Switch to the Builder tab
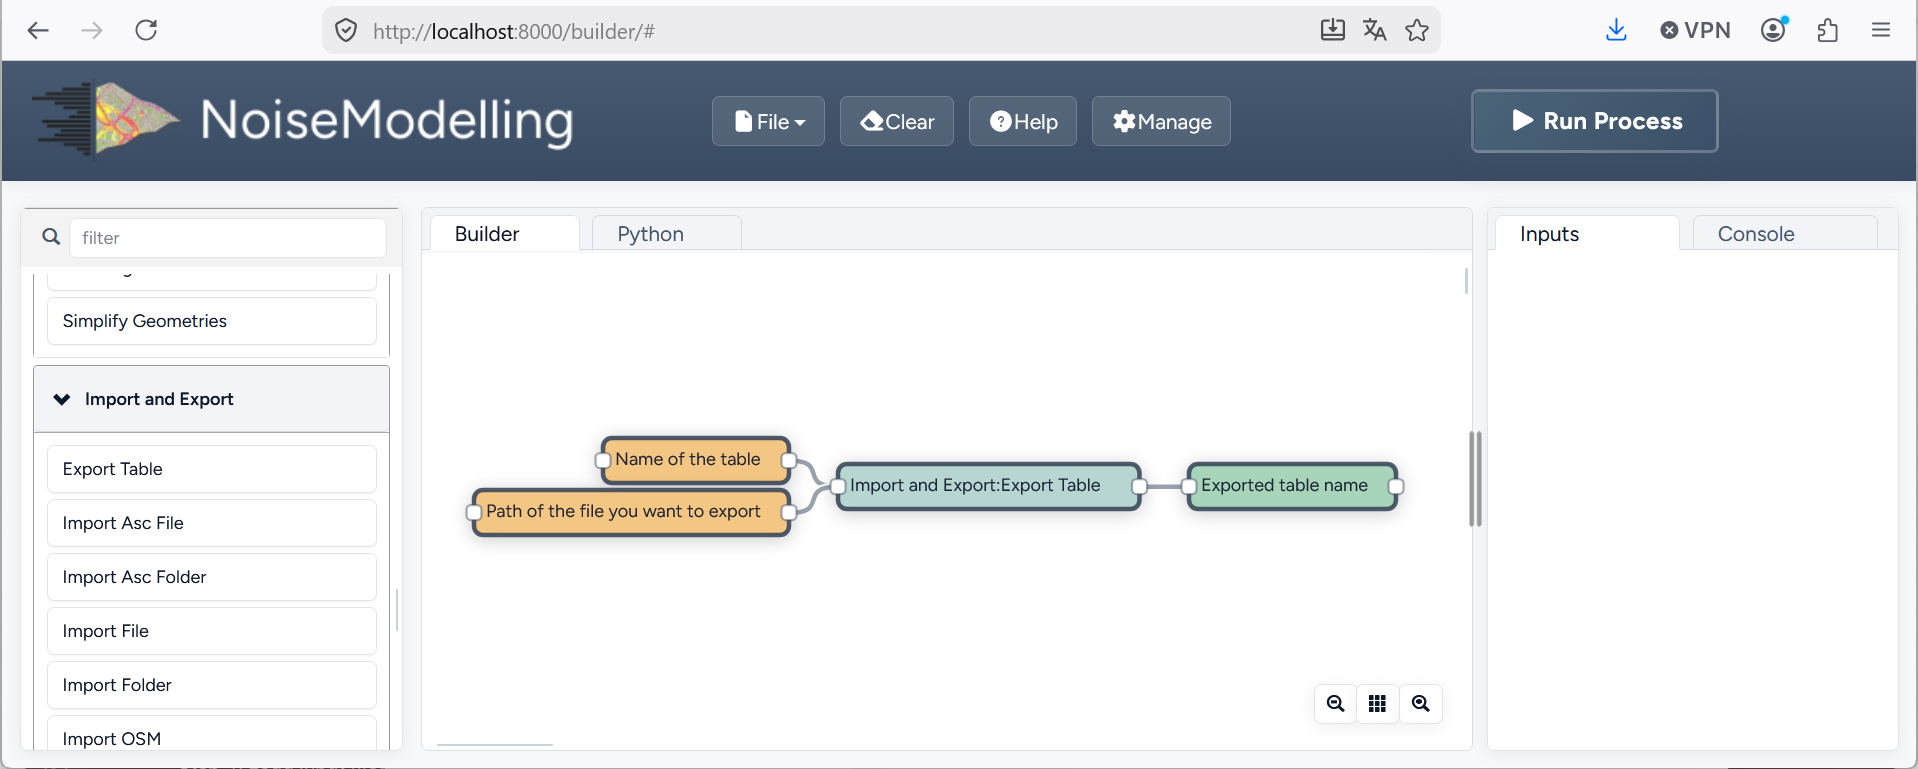This screenshot has width=1918, height=769. tap(505, 233)
